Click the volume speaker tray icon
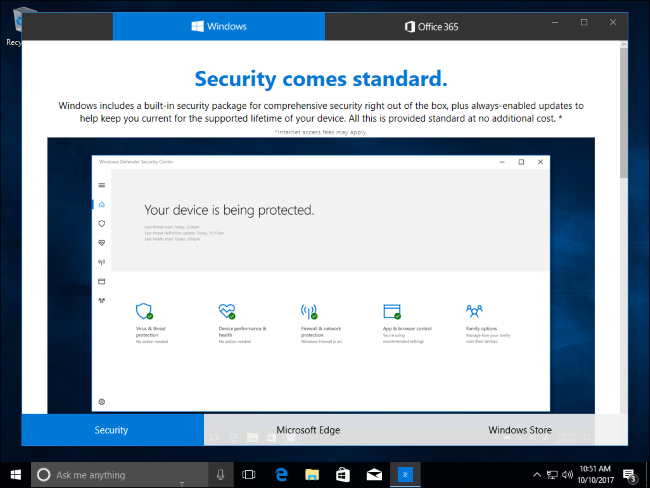The width and height of the screenshot is (650, 488). click(567, 475)
